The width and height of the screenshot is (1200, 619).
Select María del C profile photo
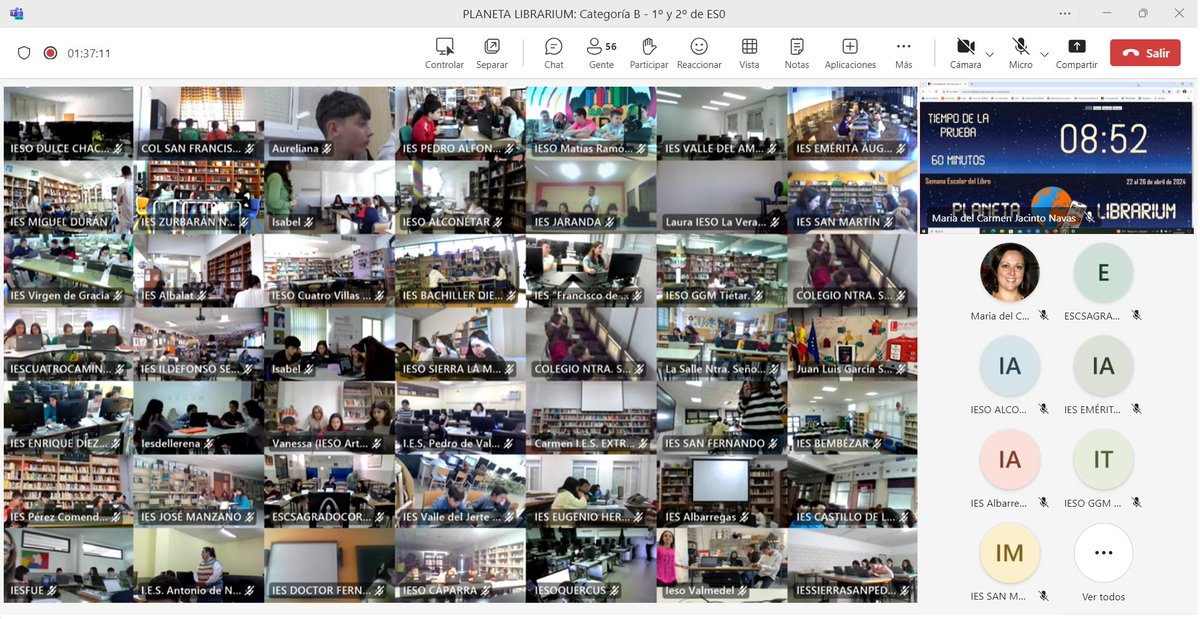point(1010,272)
